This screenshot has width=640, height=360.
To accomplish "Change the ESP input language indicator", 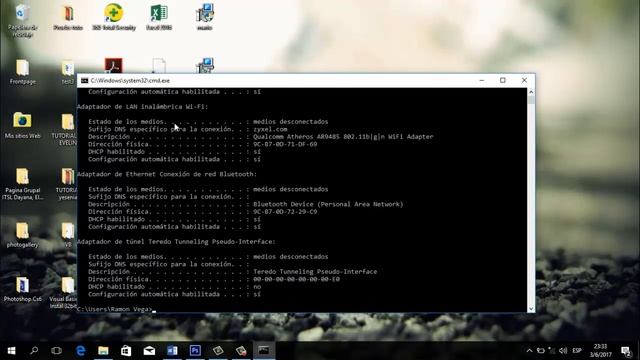I will [577, 351].
